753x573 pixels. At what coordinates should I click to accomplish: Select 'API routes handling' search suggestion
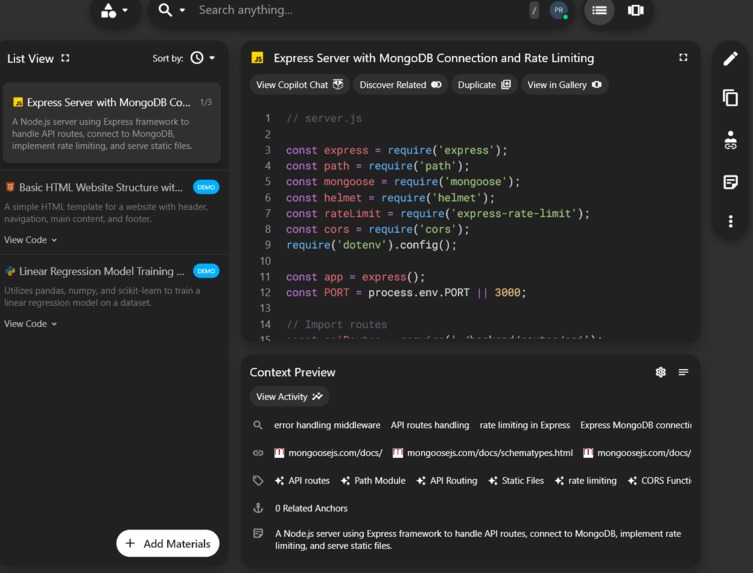coord(430,425)
